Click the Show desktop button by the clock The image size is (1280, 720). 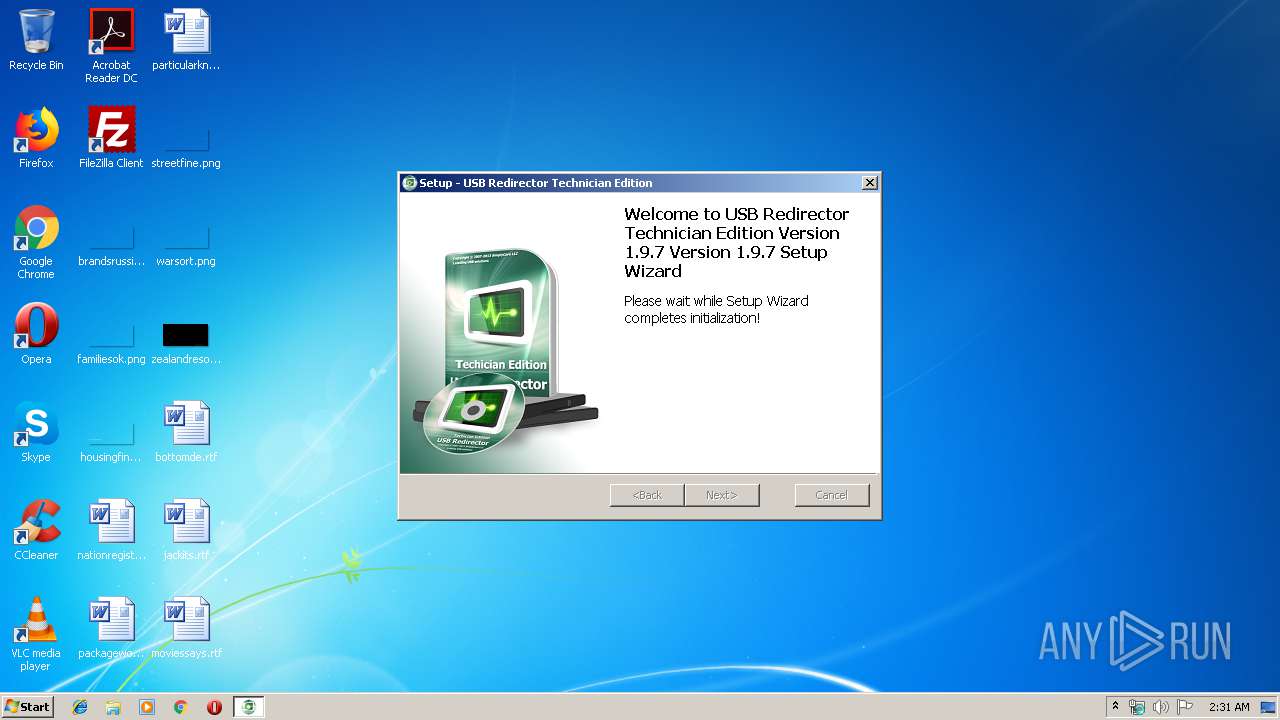point(1269,707)
